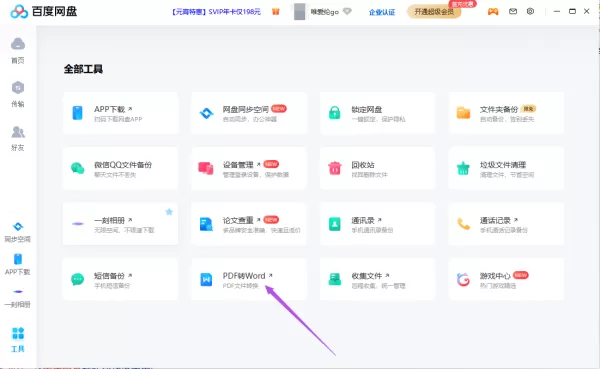Click the 文件夹备份 folder icon

[x=463, y=113]
